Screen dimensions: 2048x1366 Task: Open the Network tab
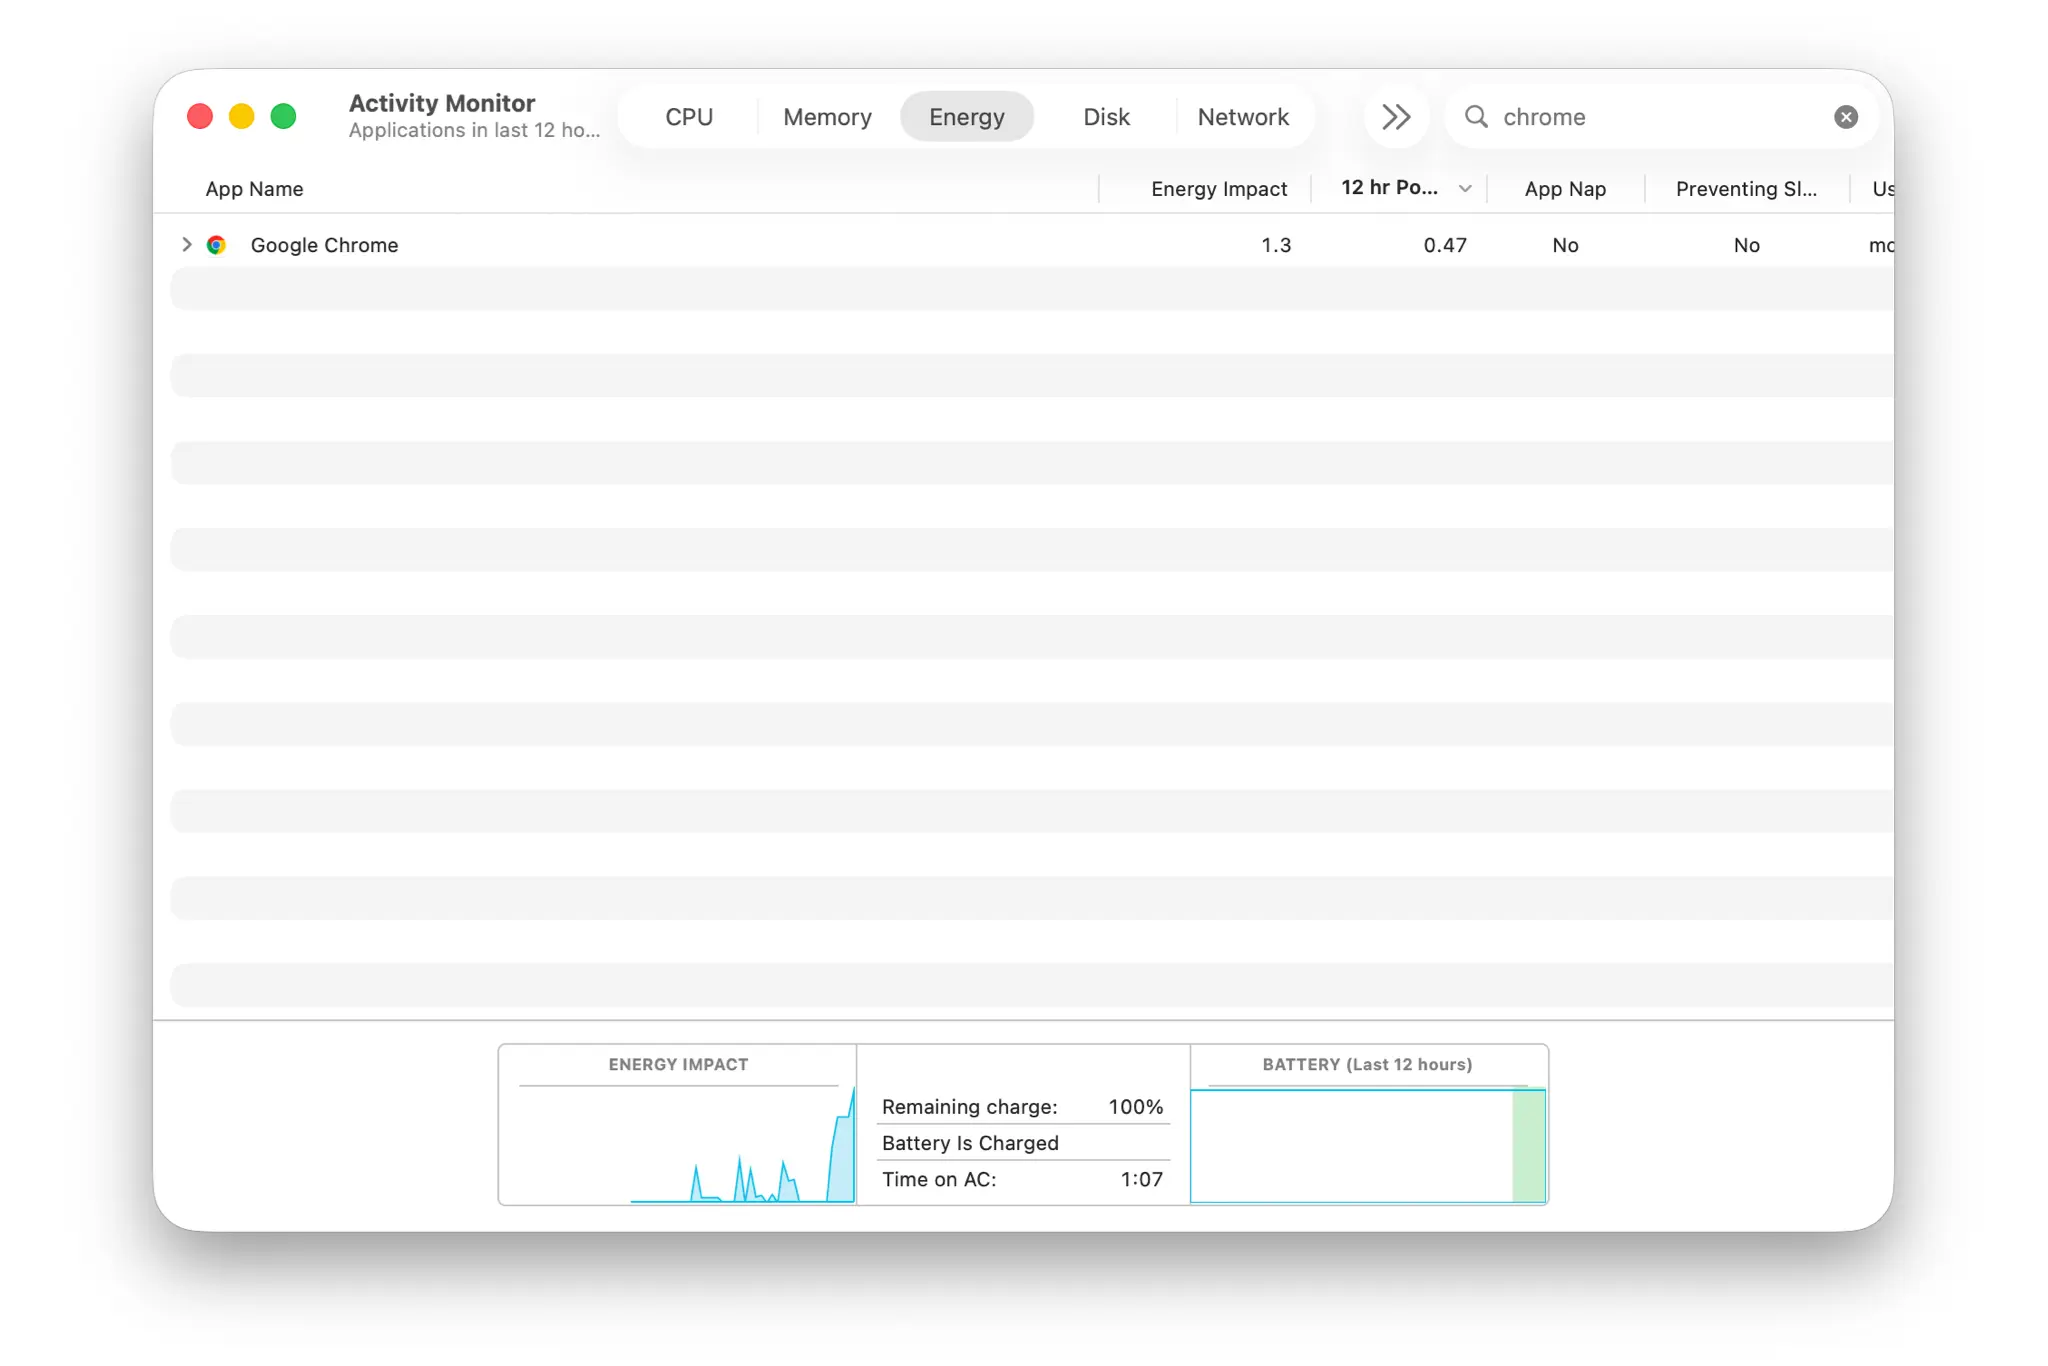pos(1243,117)
